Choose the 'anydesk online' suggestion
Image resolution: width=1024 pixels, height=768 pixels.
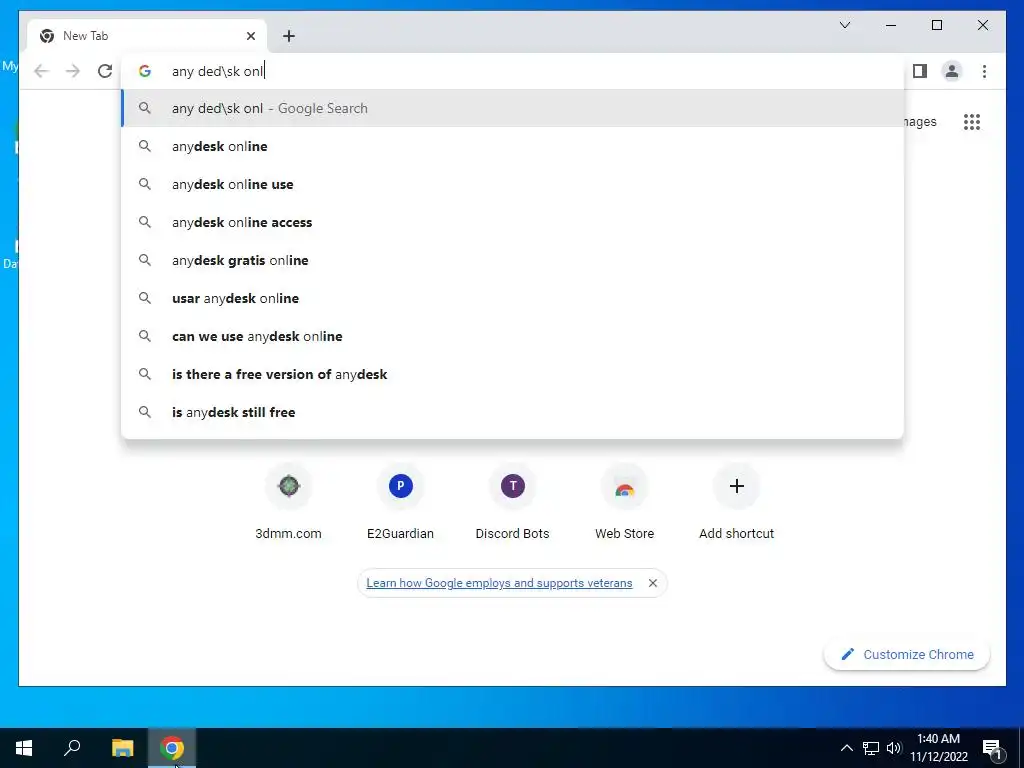[x=513, y=146]
